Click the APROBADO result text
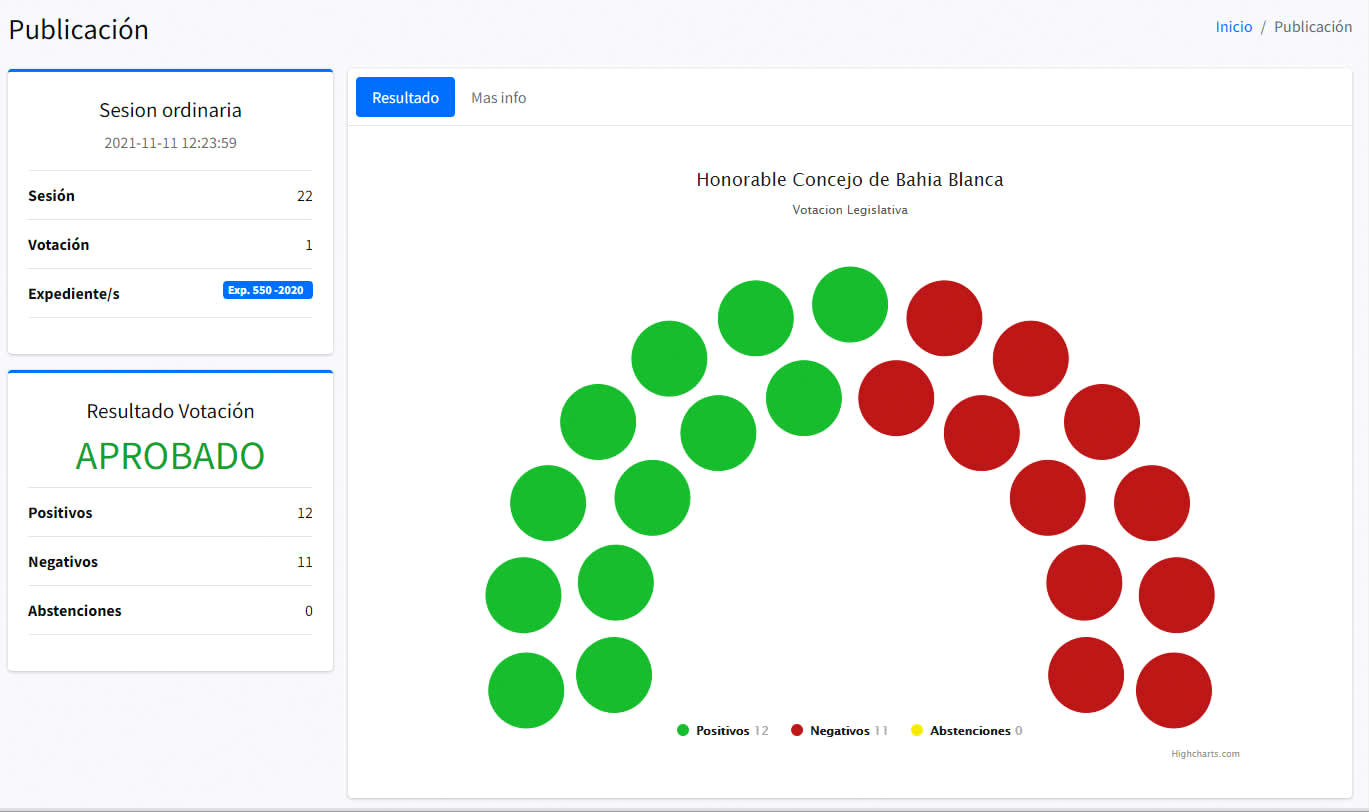 pos(170,456)
